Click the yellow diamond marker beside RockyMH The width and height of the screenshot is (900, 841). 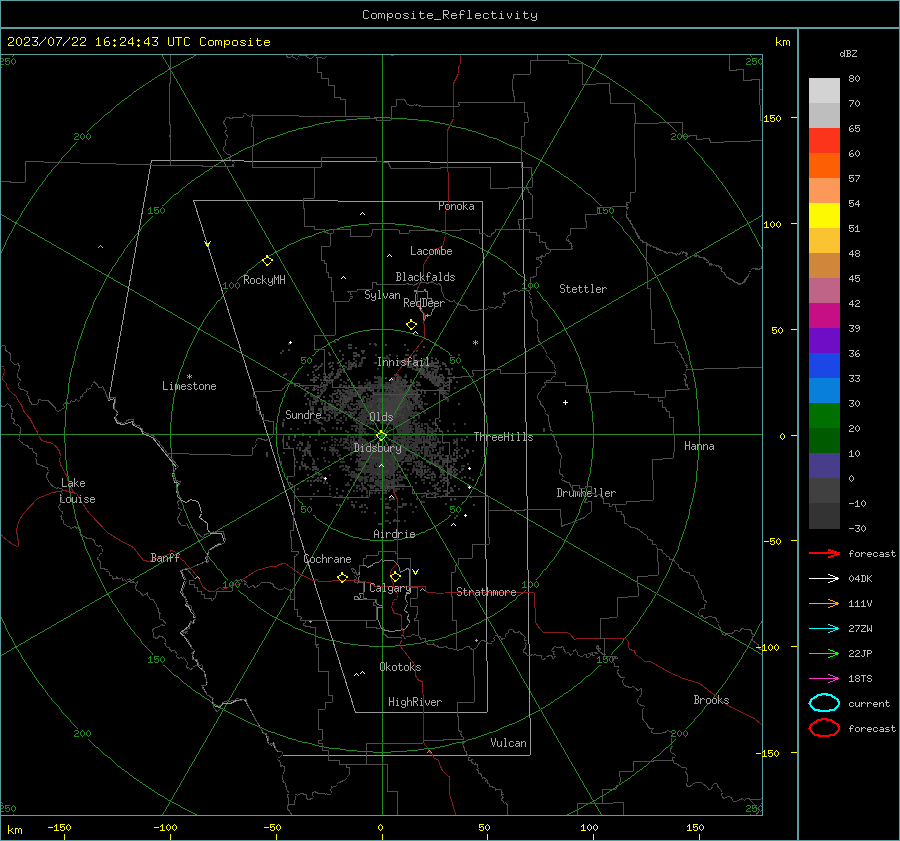click(267, 261)
